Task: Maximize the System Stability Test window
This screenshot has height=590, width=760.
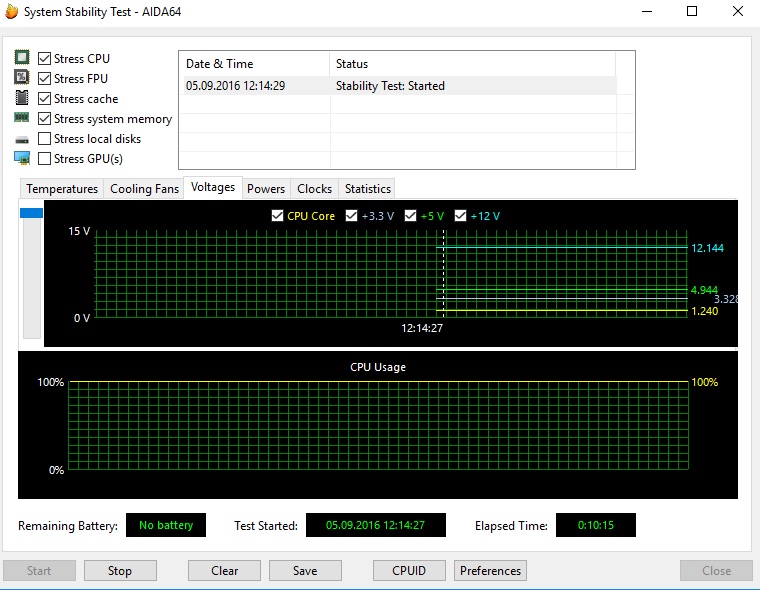Action: pos(692,11)
